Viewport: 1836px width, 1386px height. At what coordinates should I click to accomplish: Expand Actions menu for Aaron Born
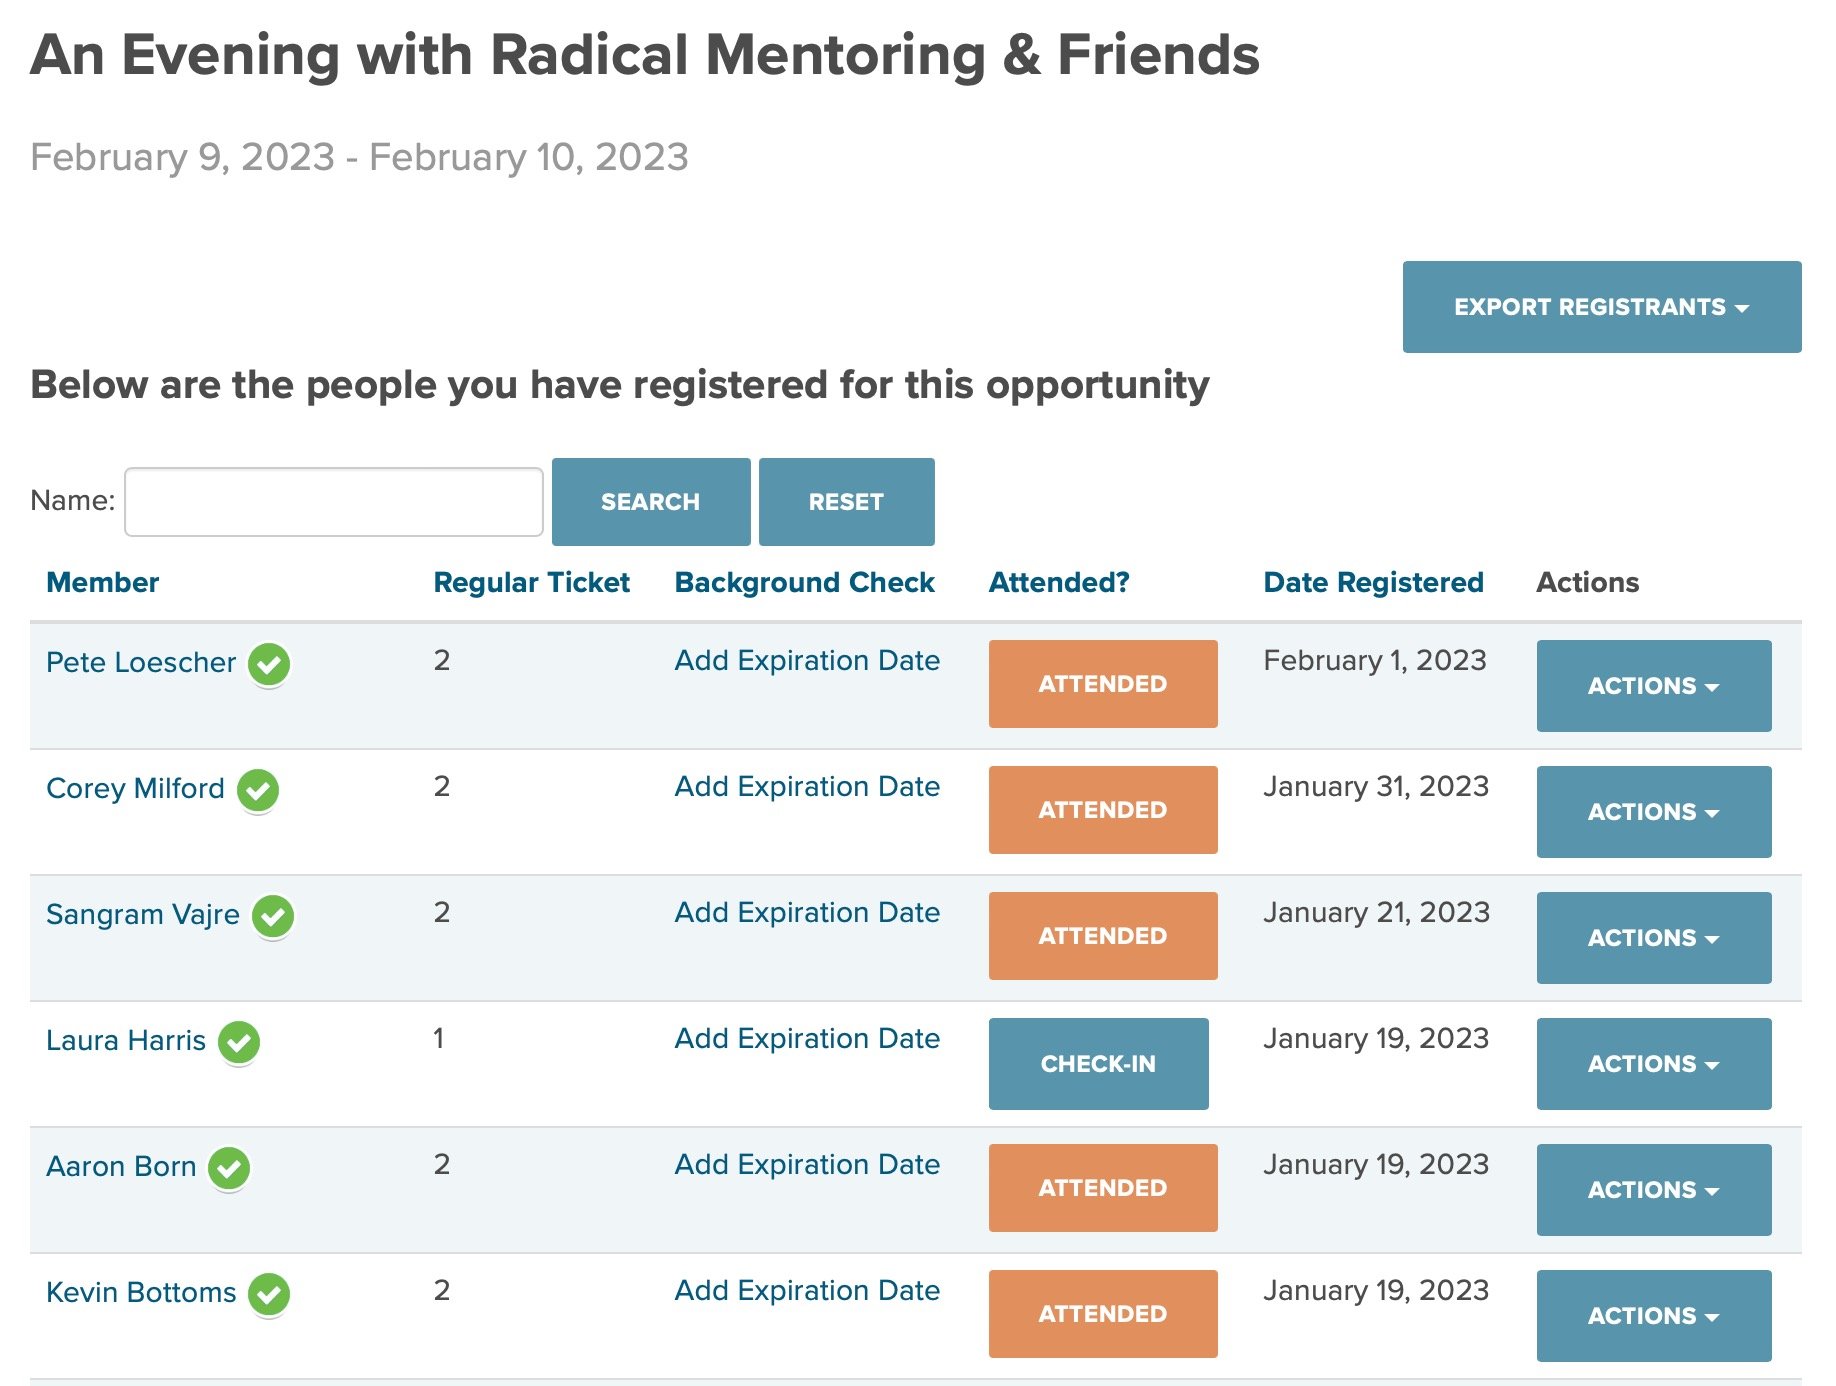tap(1653, 1189)
